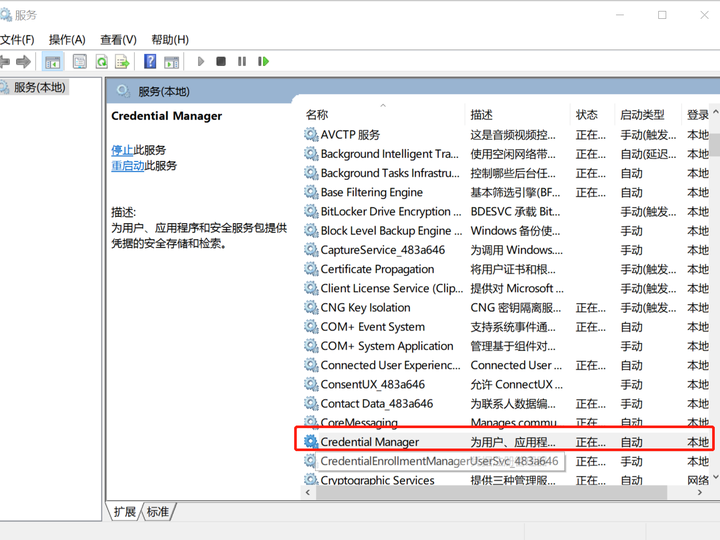Select the Cryptographic Services row name
720x540 pixels.
tap(377, 480)
